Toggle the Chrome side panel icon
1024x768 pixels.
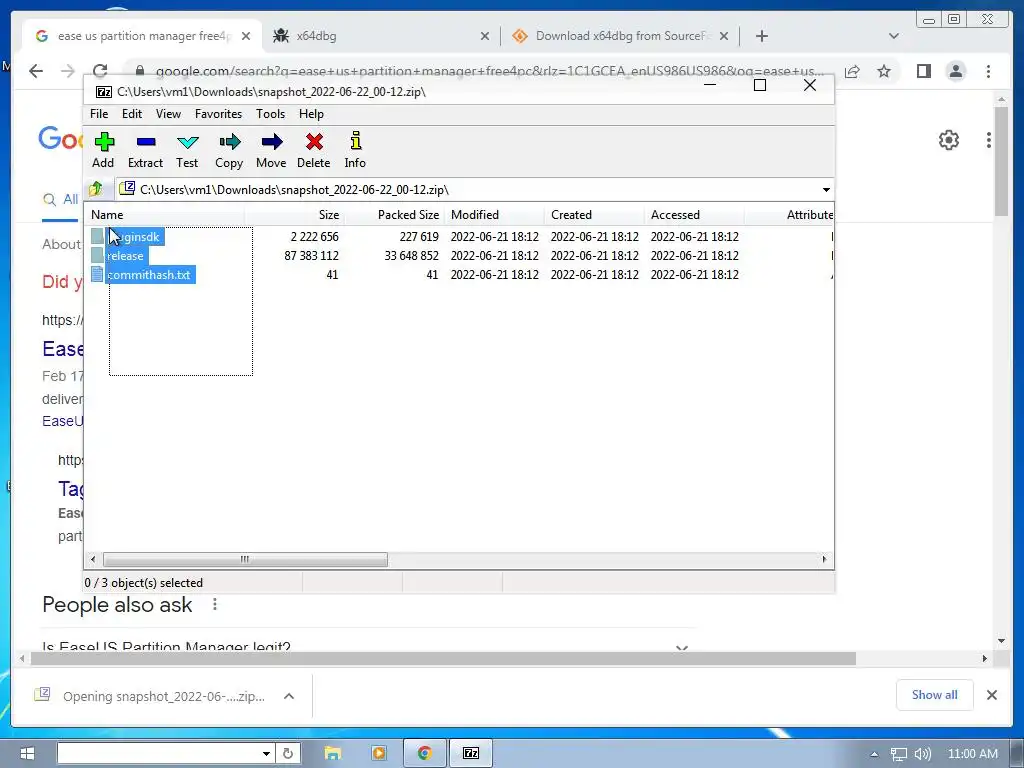(923, 71)
